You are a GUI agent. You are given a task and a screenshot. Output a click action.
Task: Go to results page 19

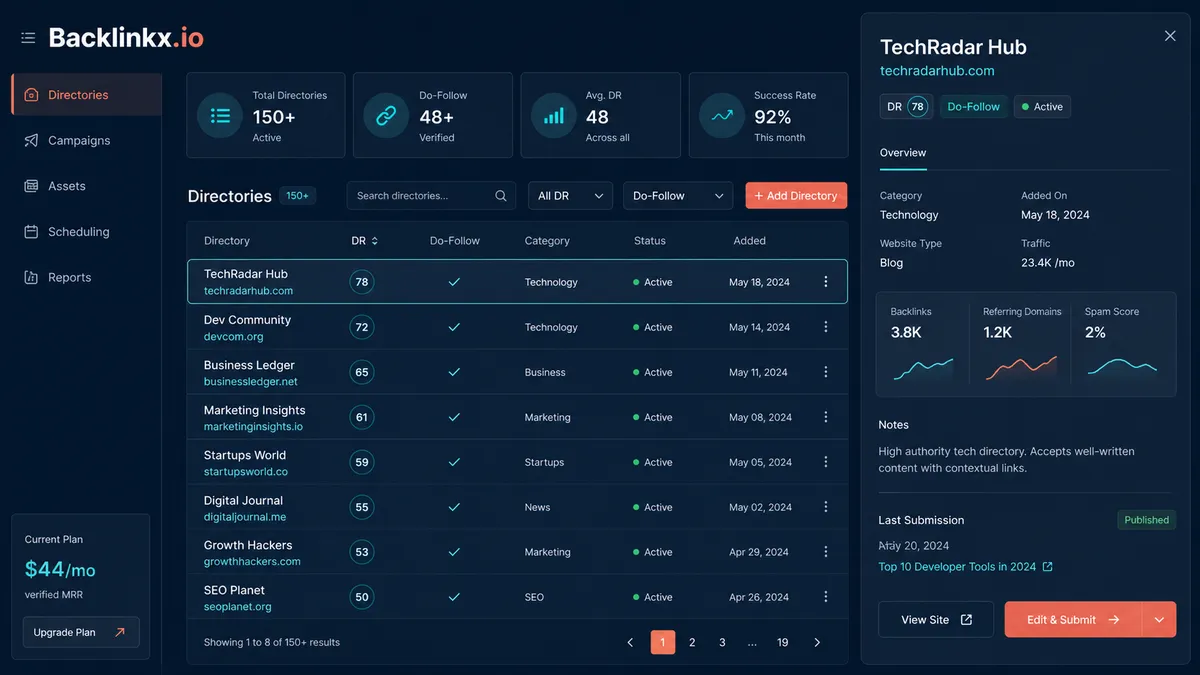coord(783,642)
